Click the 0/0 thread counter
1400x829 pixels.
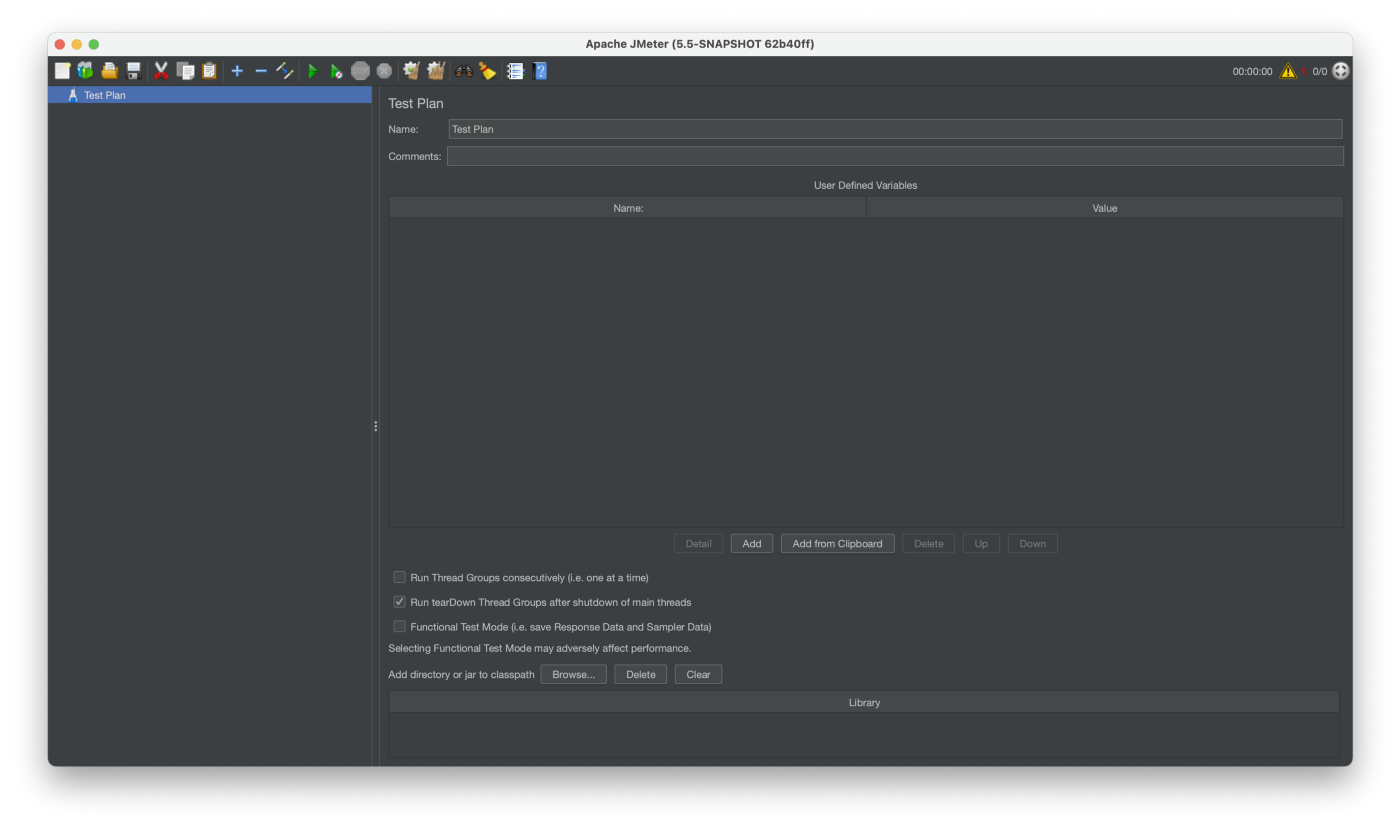click(1320, 72)
